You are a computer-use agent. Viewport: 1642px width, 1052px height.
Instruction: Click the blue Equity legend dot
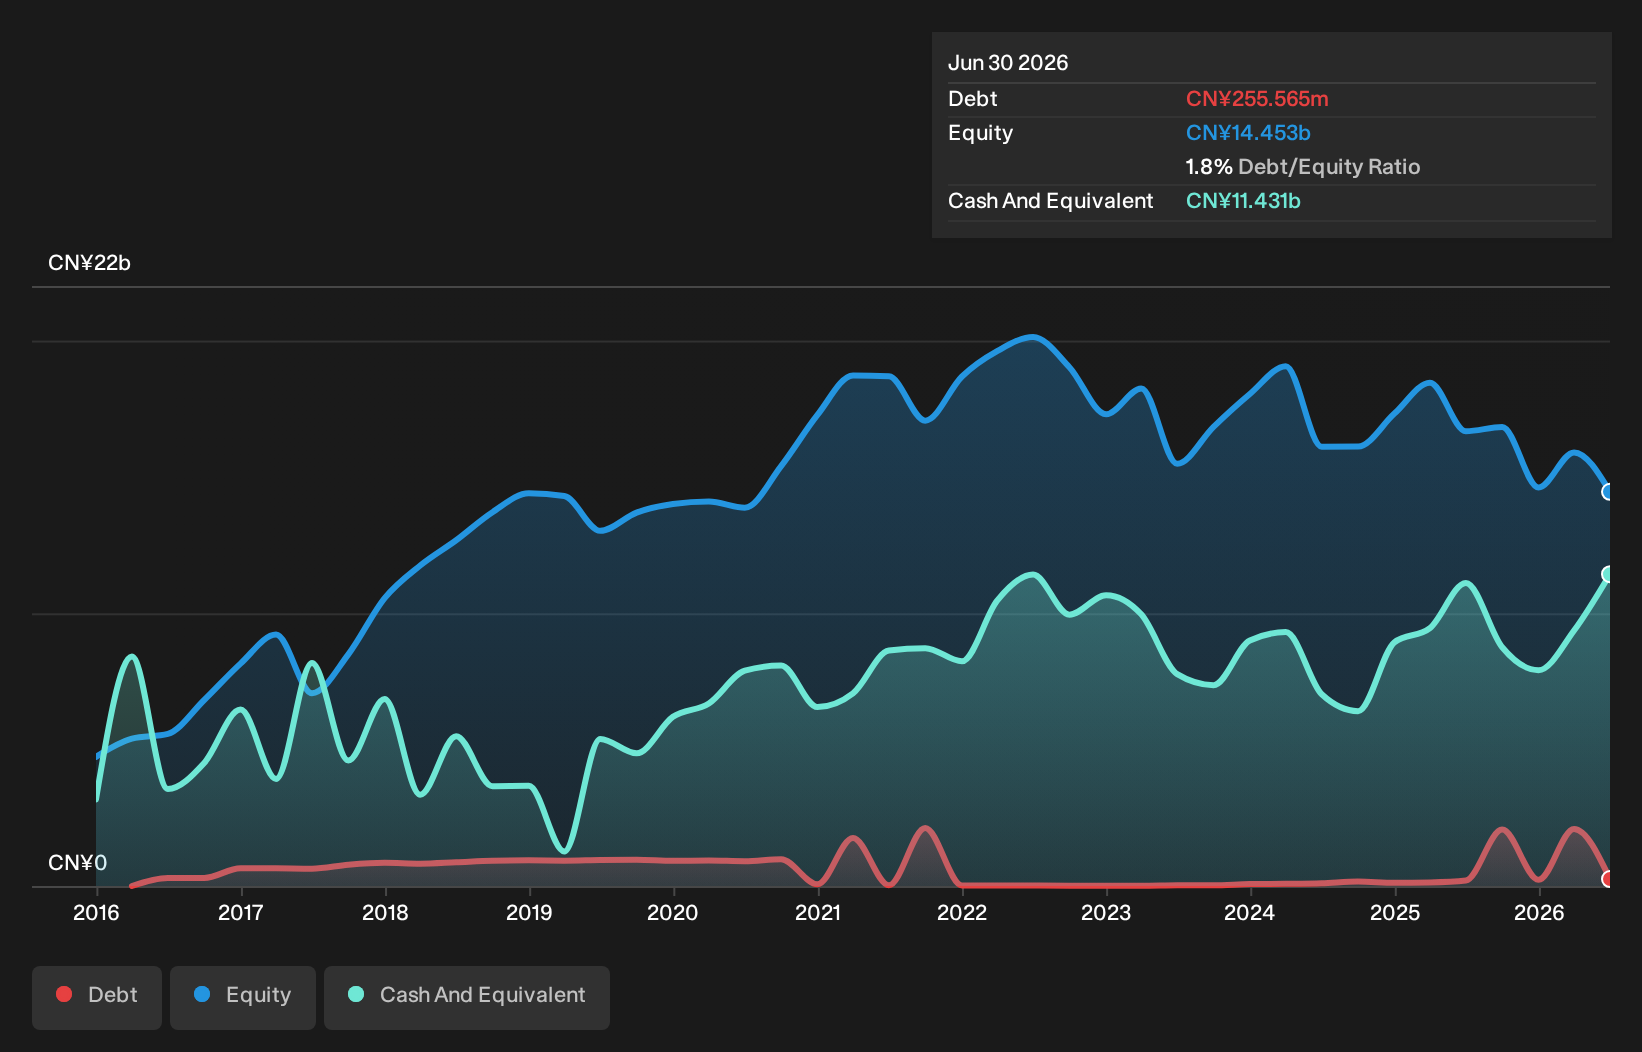tap(202, 994)
